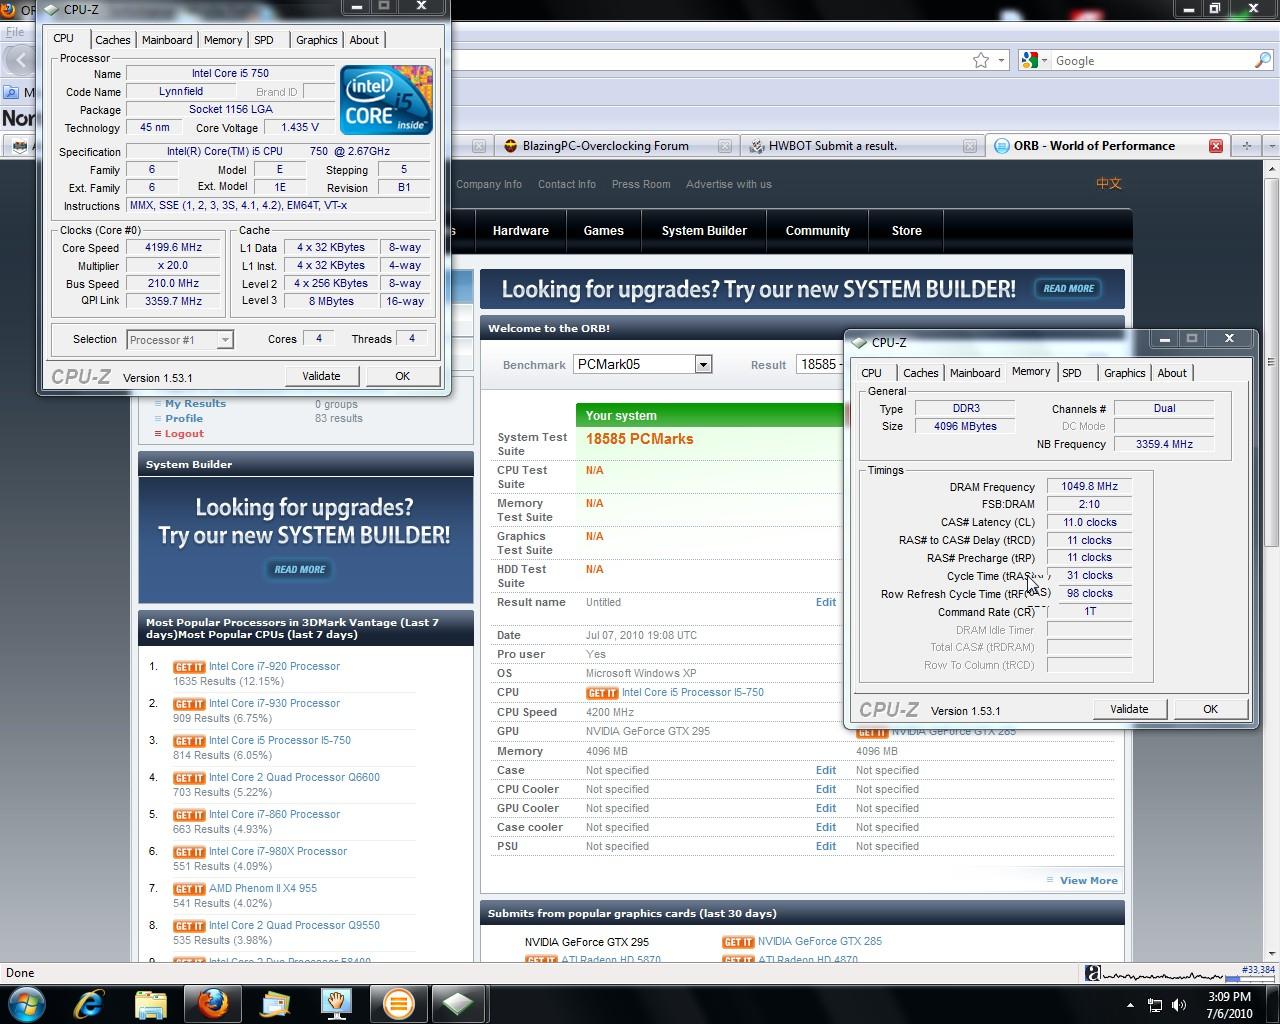Viewport: 1280px width, 1024px height.
Task: Open the network status tray icon
Action: pyautogui.click(x=1155, y=1005)
